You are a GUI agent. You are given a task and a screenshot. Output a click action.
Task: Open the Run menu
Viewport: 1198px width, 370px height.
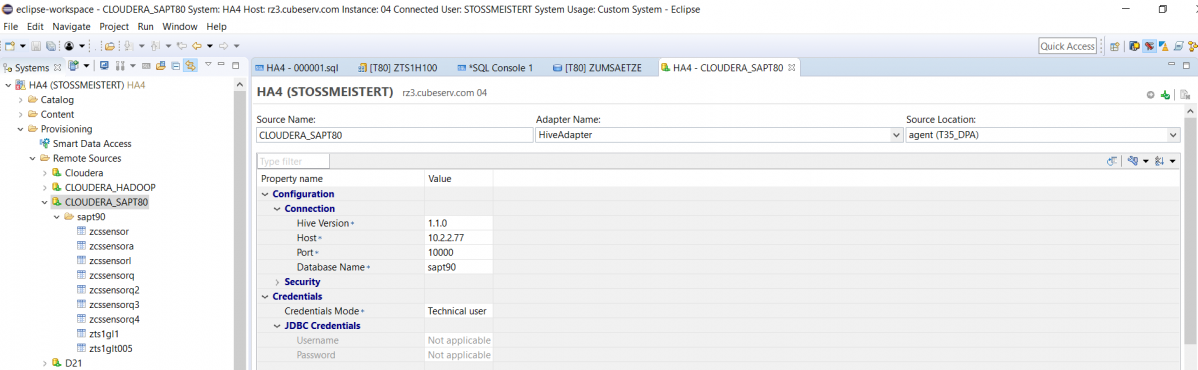(x=145, y=26)
